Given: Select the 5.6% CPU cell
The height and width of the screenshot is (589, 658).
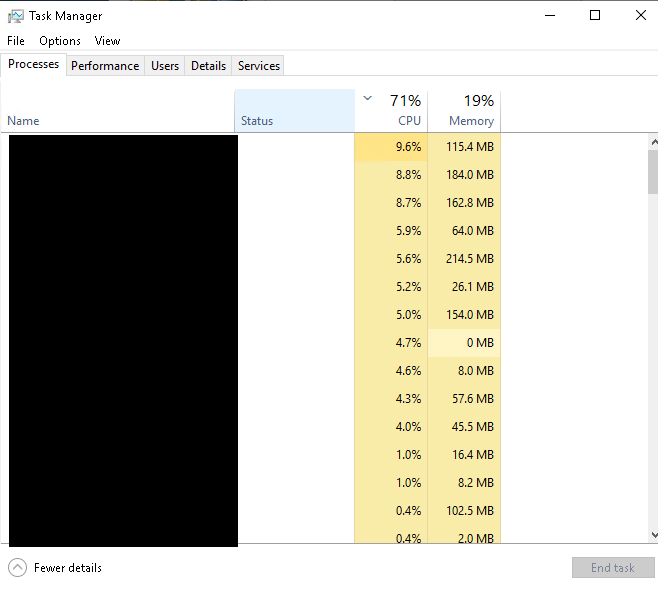Looking at the screenshot, I should tap(391, 259).
